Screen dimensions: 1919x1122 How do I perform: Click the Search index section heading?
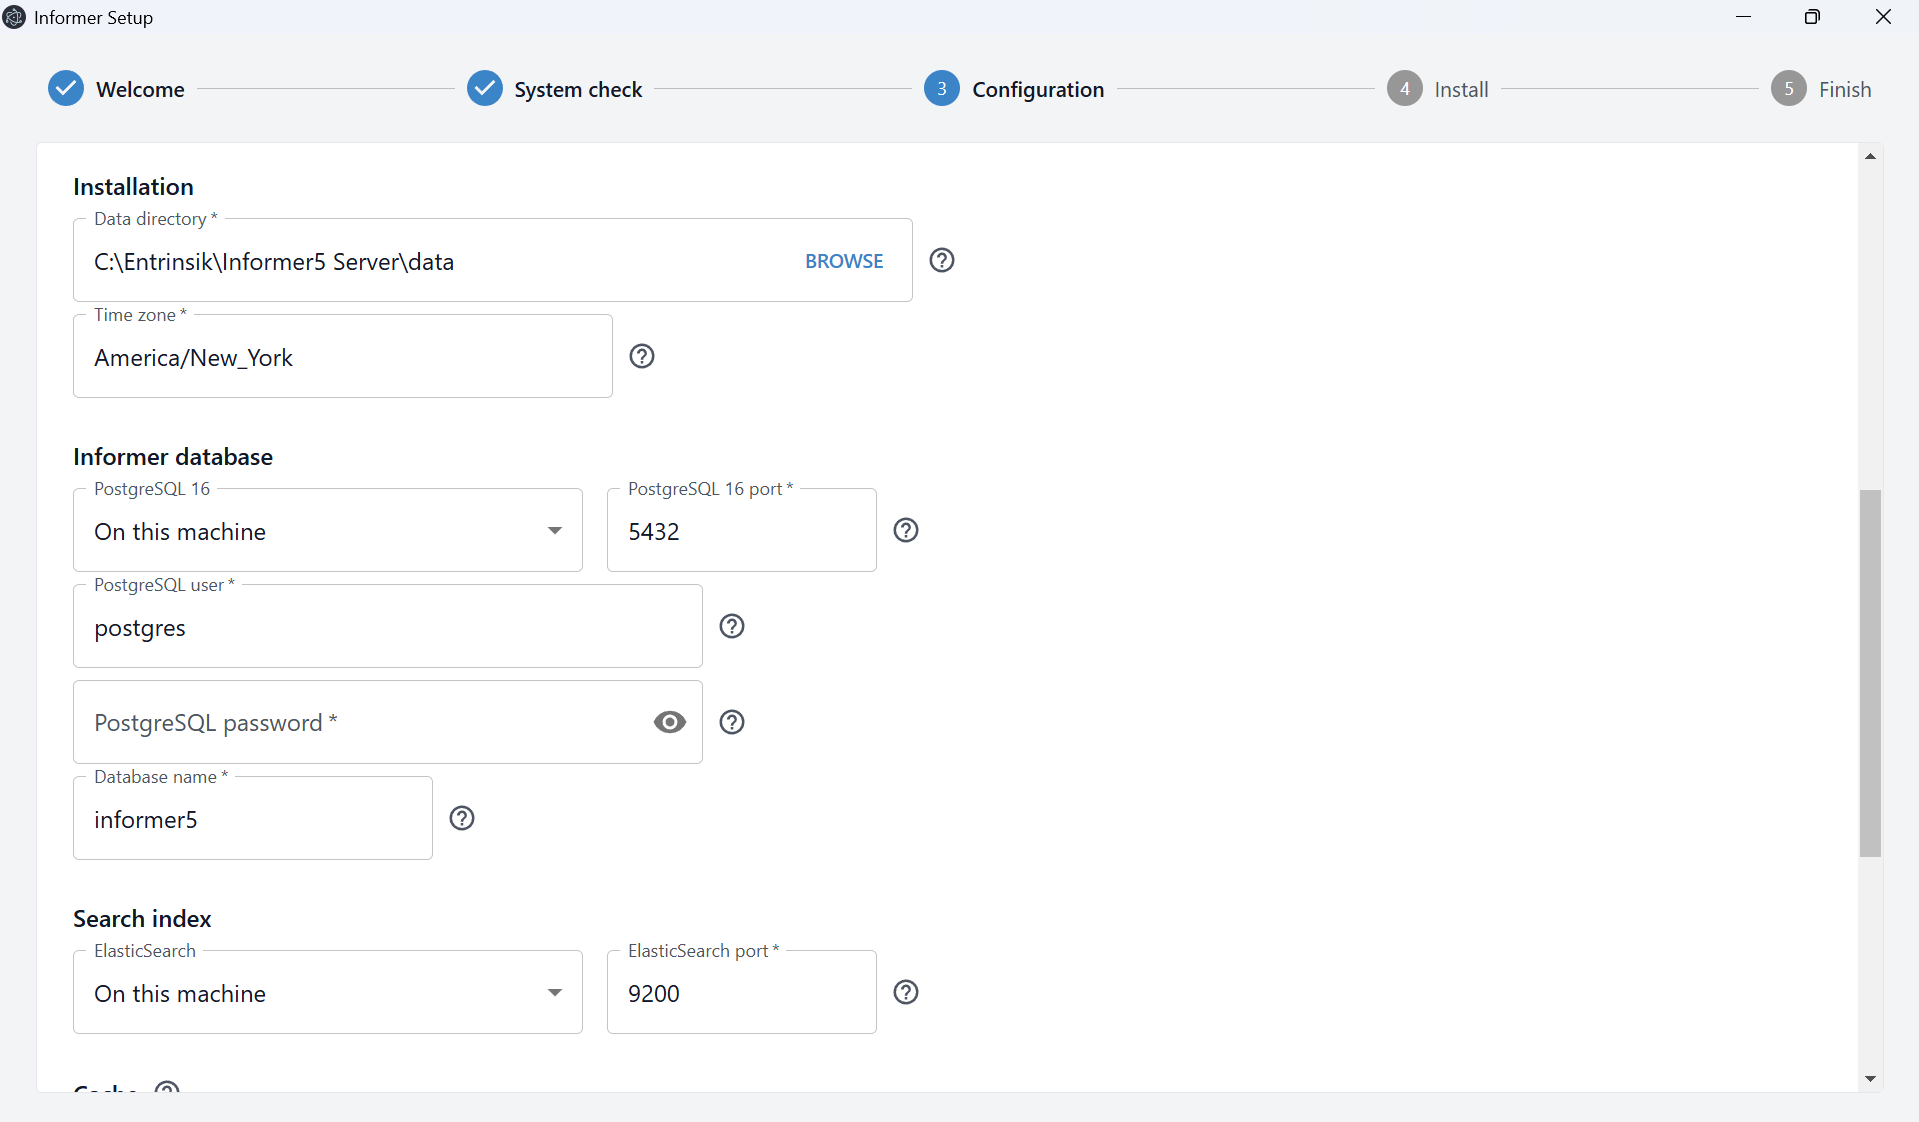[x=142, y=919]
